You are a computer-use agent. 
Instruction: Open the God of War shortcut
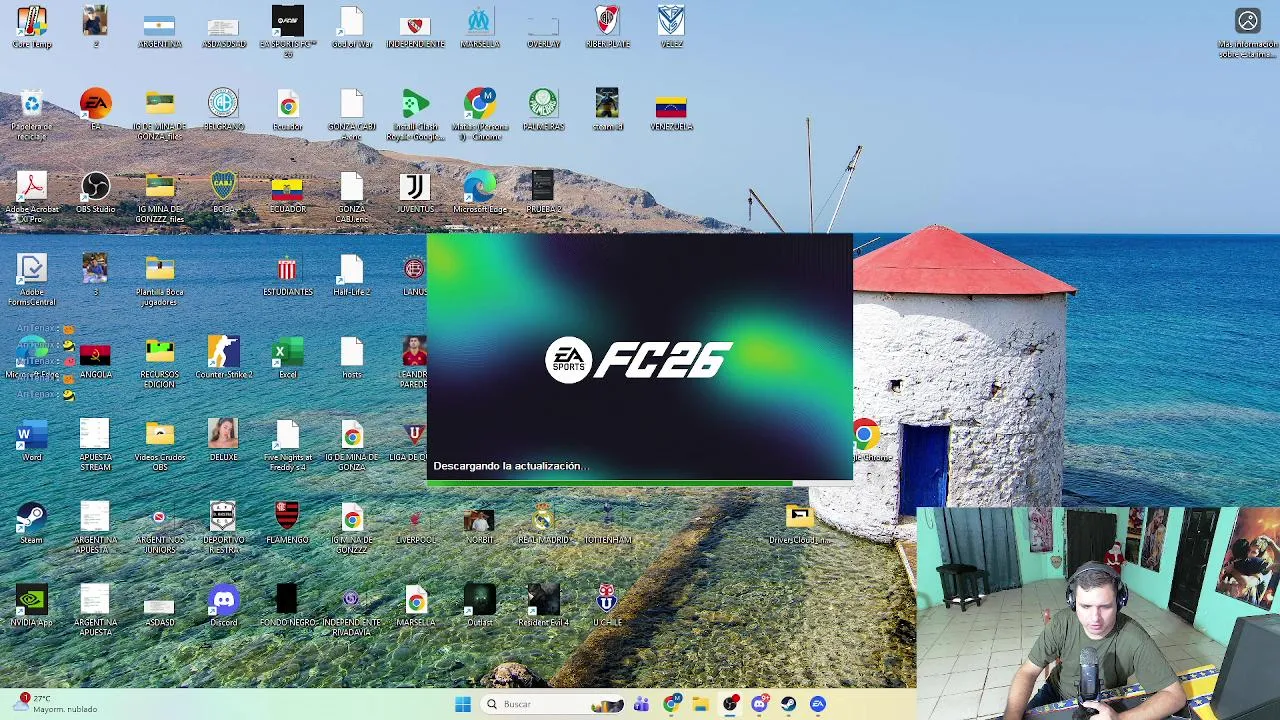[x=351, y=28]
